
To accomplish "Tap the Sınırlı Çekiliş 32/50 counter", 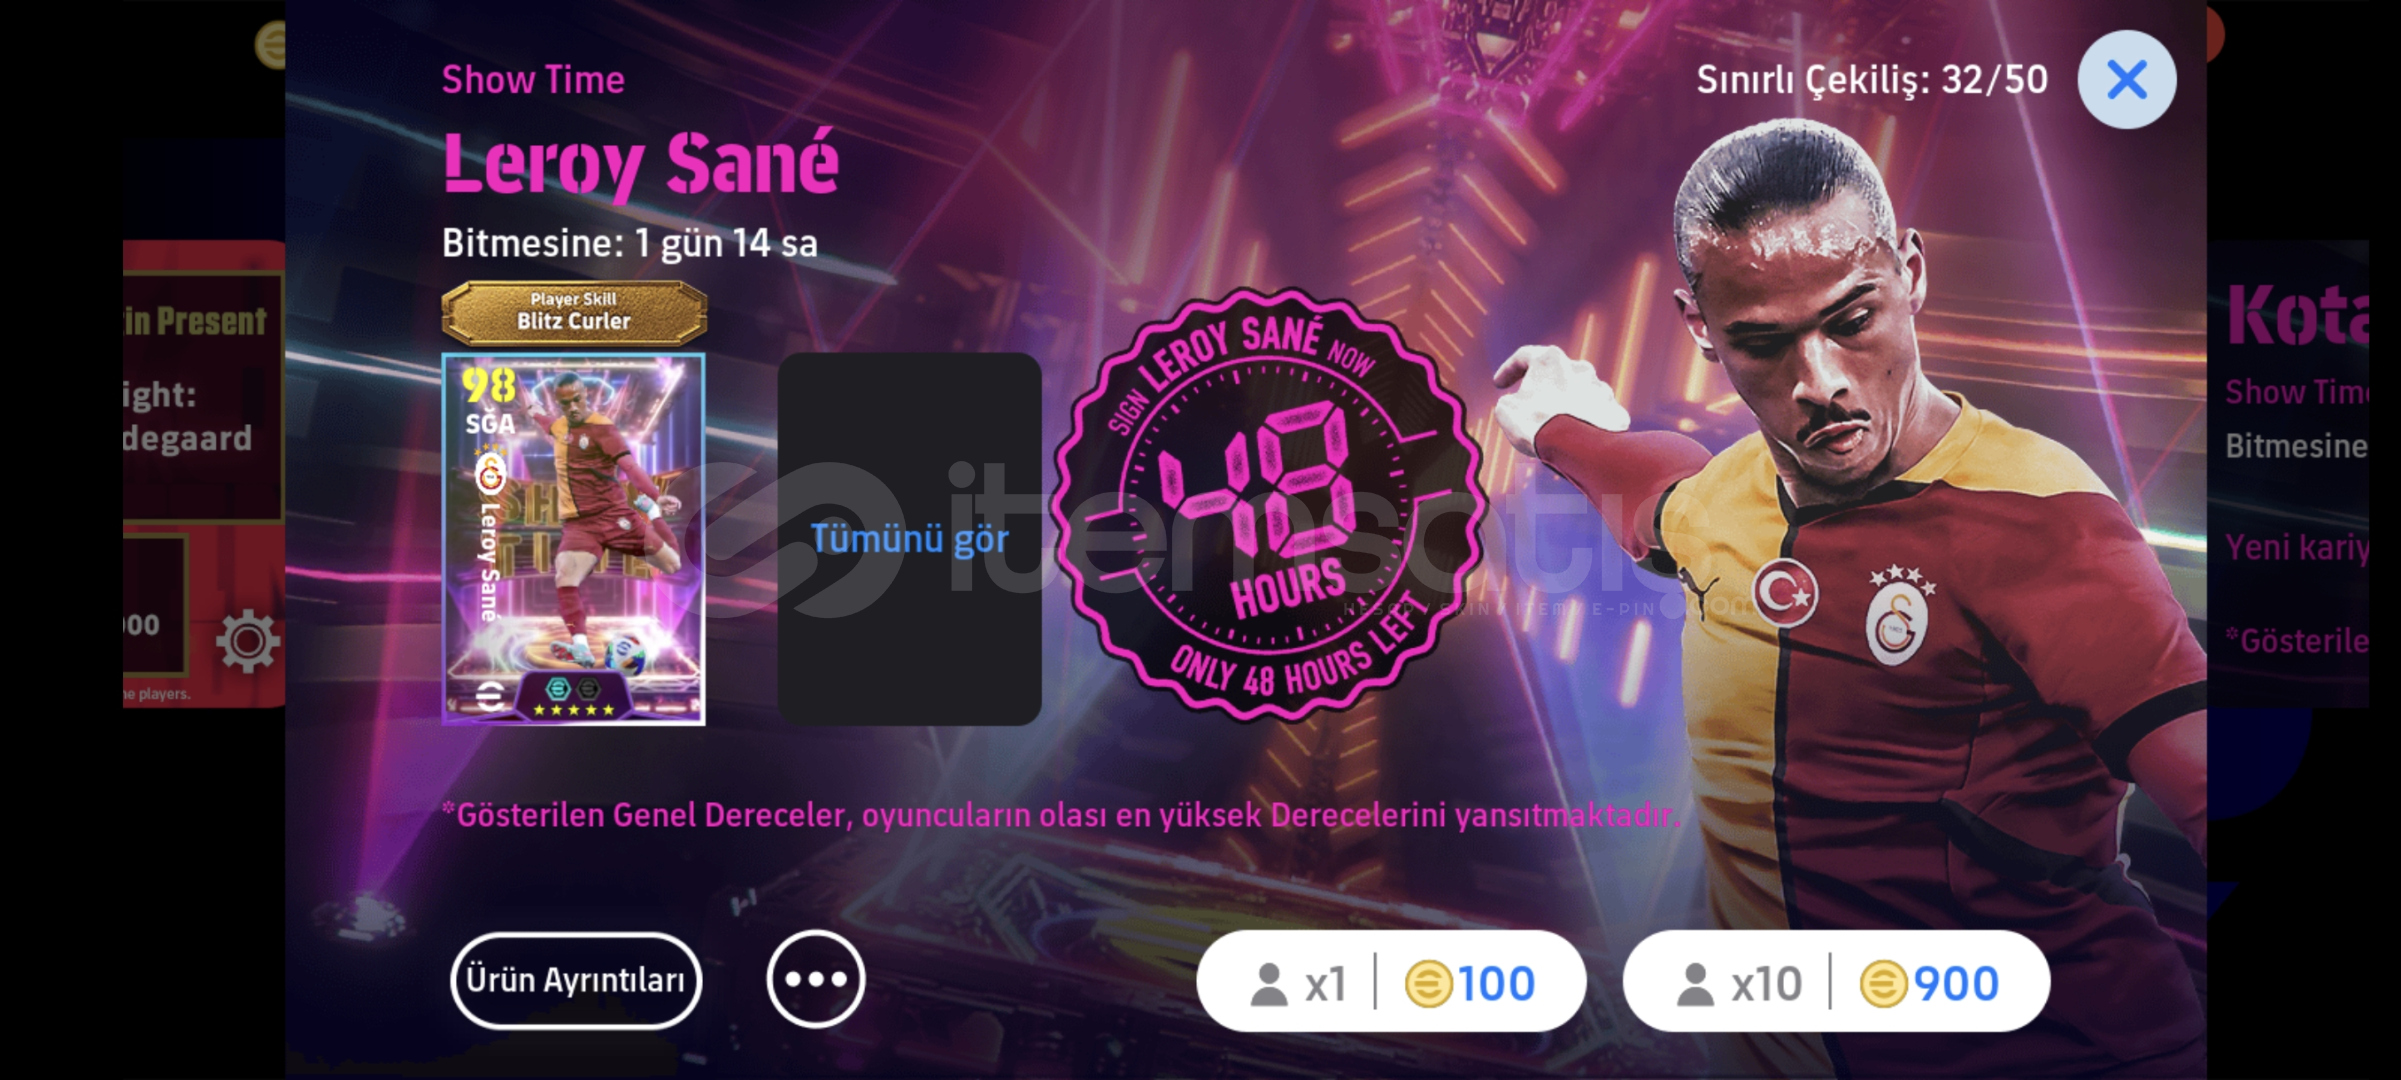I will click(1872, 80).
